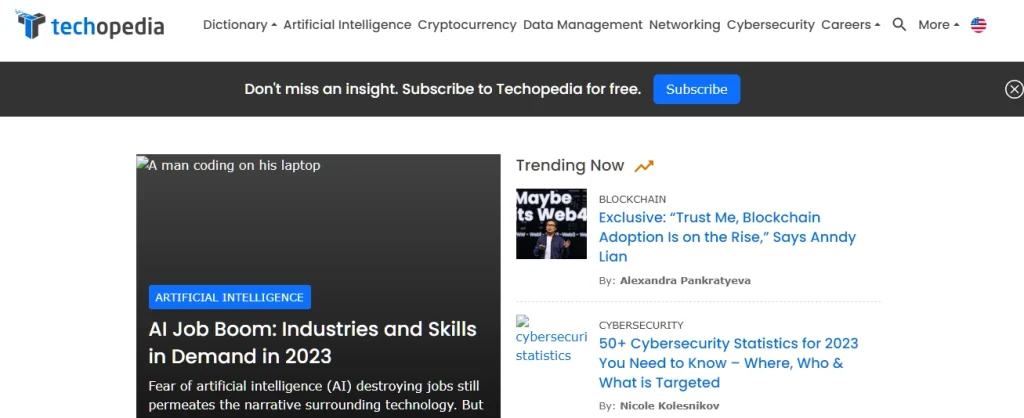Click the cybersecurity statistics thumbnail image
This screenshot has width=1024, height=418.
click(550, 340)
